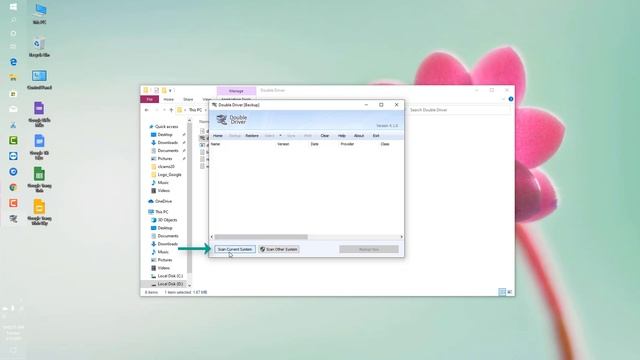The width and height of the screenshot is (640, 360).
Task: Switch Explorer to details view icon
Action: [x=502, y=292]
